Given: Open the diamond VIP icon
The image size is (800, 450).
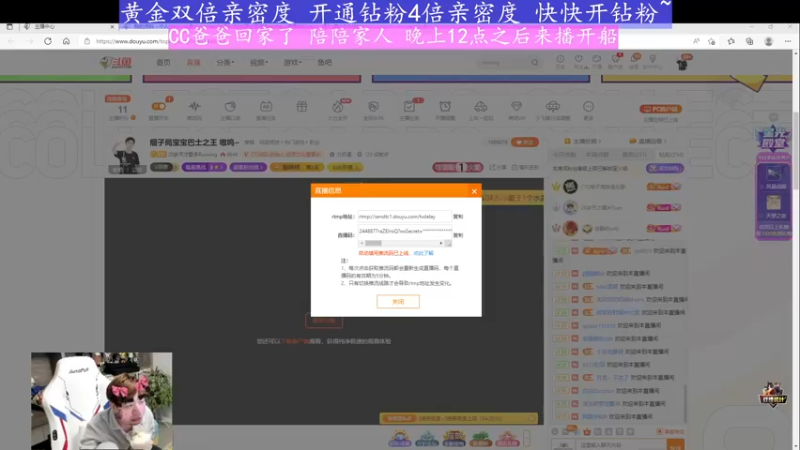Looking at the screenshot, I should tap(516, 106).
